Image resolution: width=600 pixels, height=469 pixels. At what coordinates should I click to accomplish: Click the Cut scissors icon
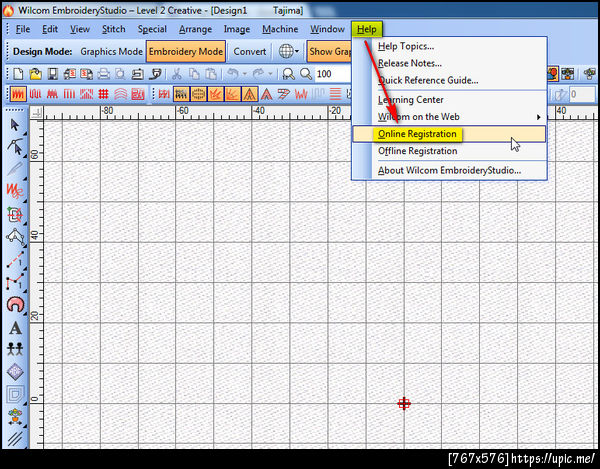pyautogui.click(x=176, y=74)
